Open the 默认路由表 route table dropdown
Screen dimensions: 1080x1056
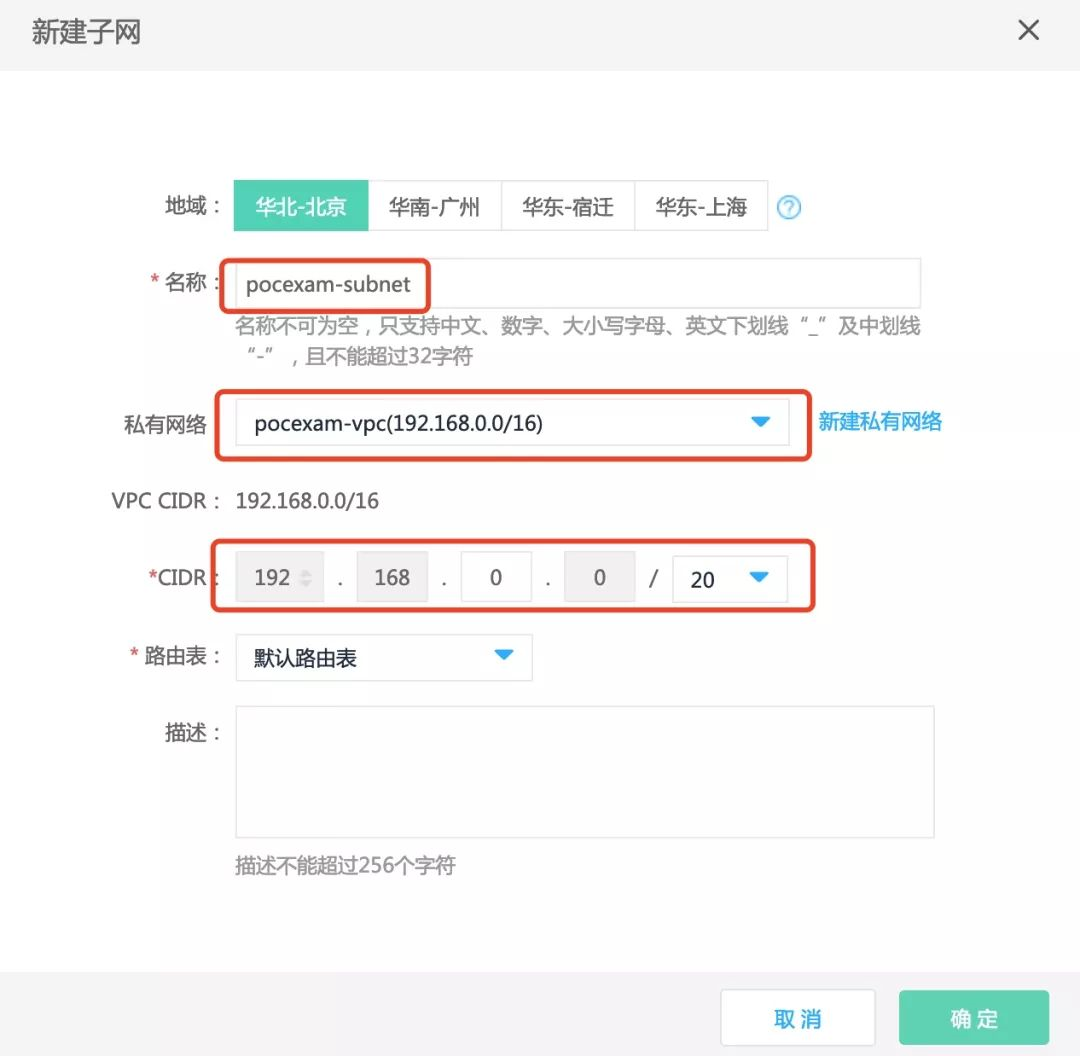click(384, 657)
